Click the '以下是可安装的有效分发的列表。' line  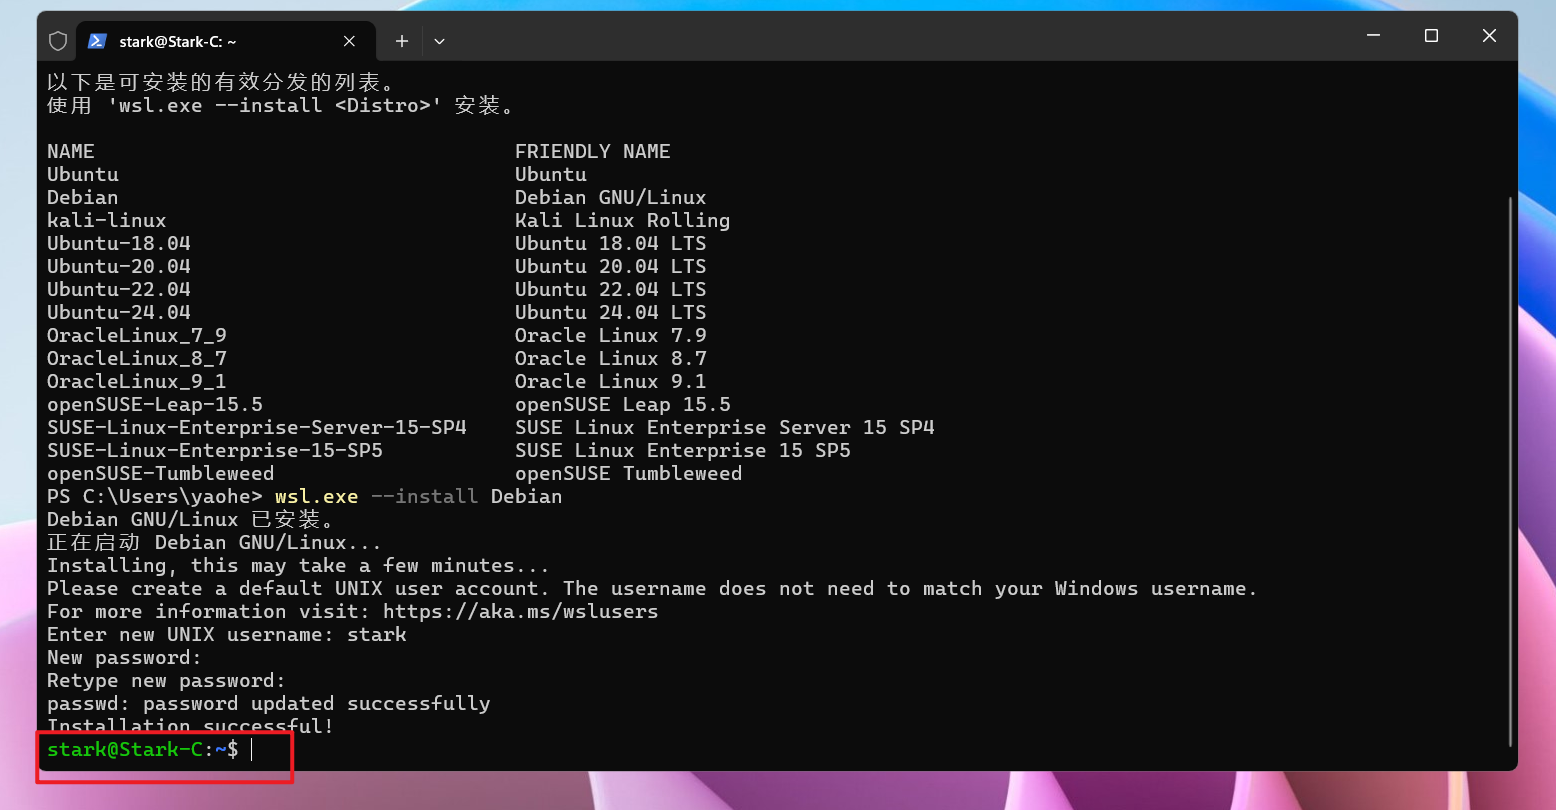click(221, 82)
